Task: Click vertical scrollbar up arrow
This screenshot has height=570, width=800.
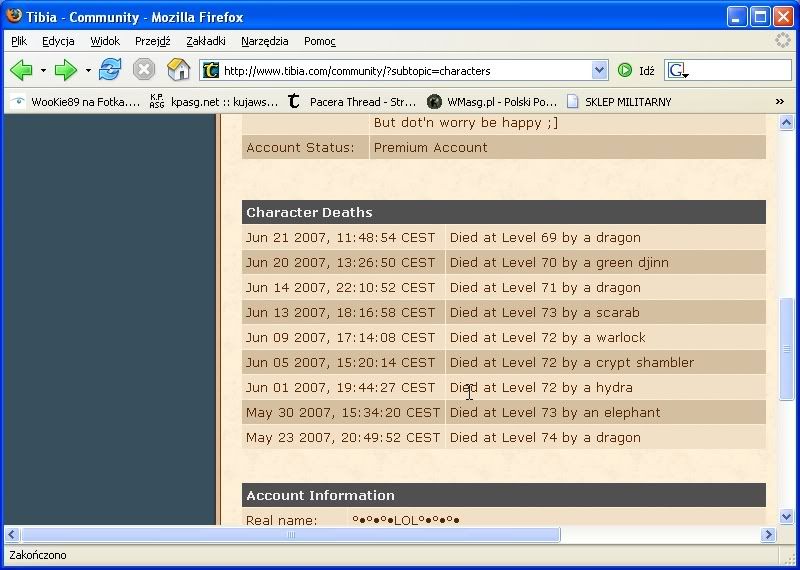Action: click(786, 122)
